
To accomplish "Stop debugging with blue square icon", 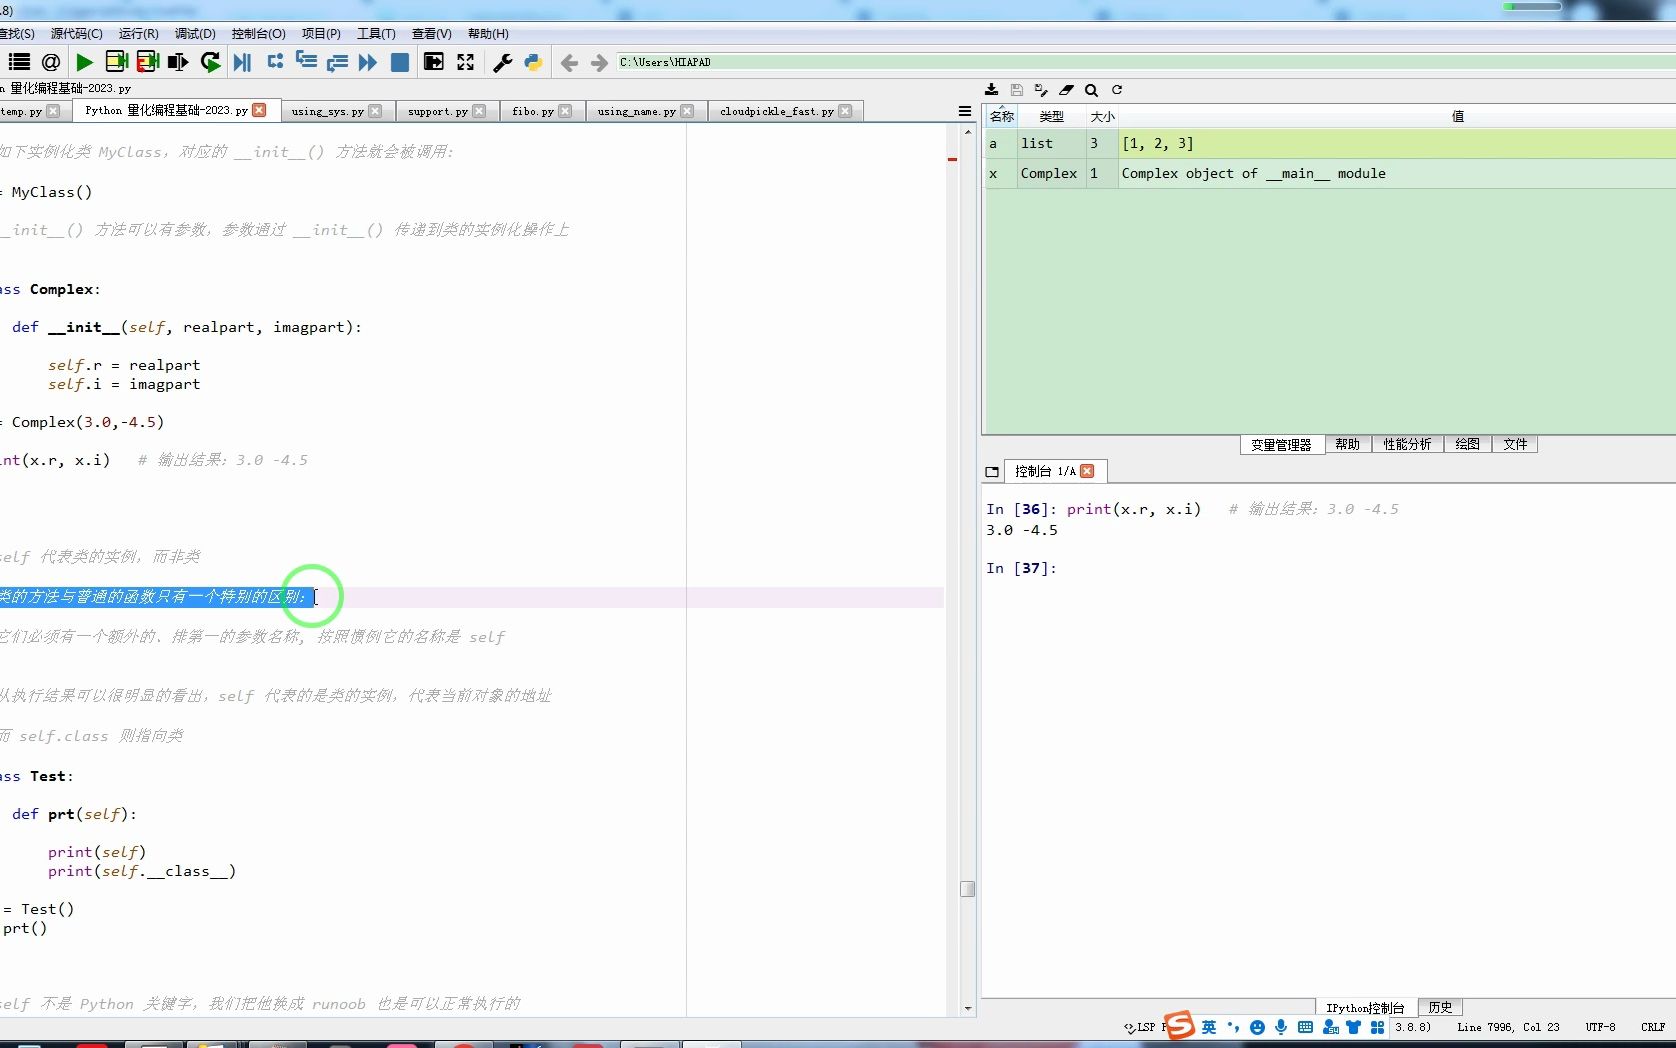I will coord(399,62).
